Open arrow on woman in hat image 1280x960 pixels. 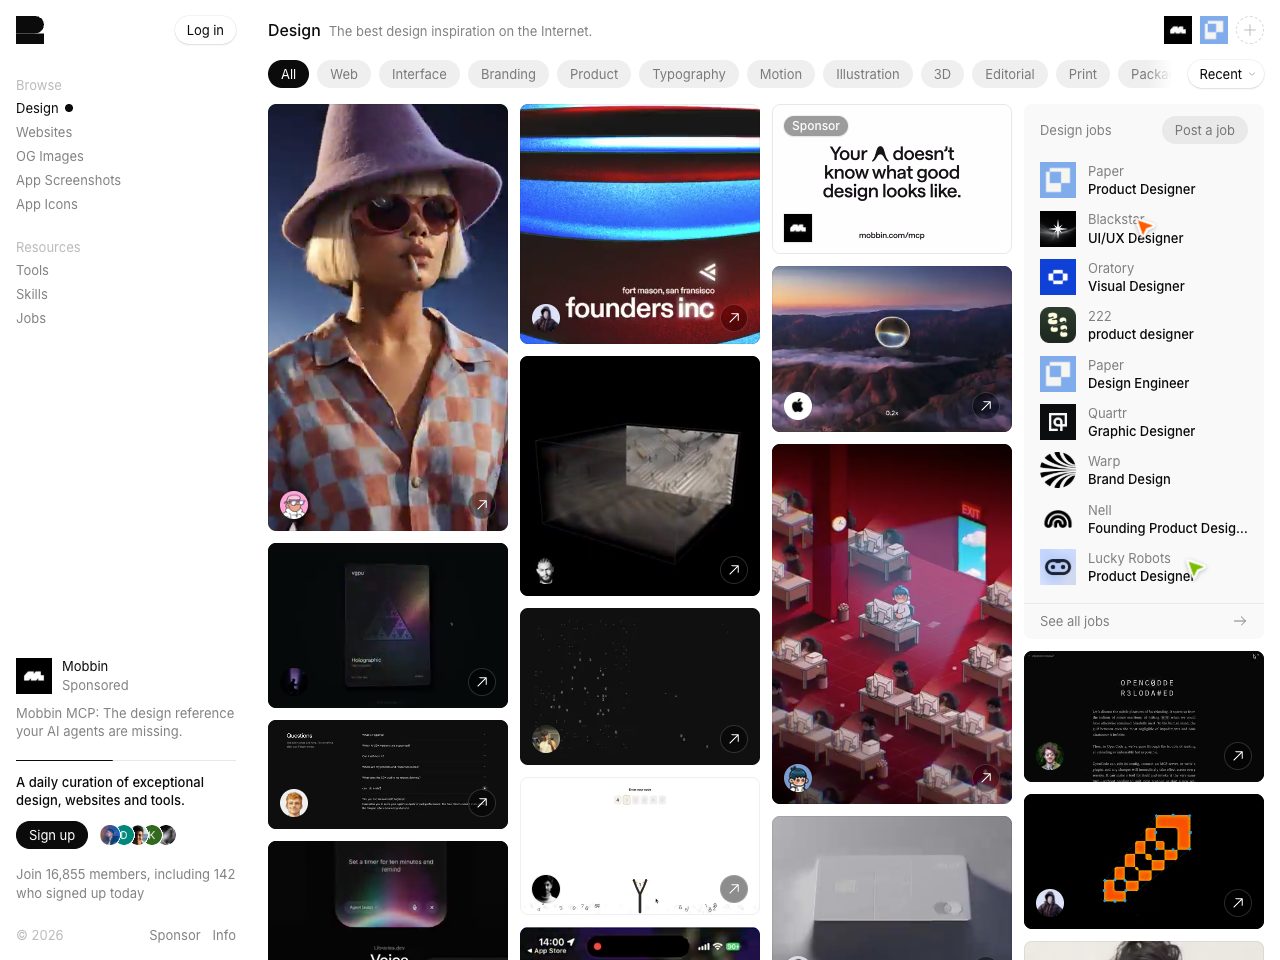(x=482, y=505)
